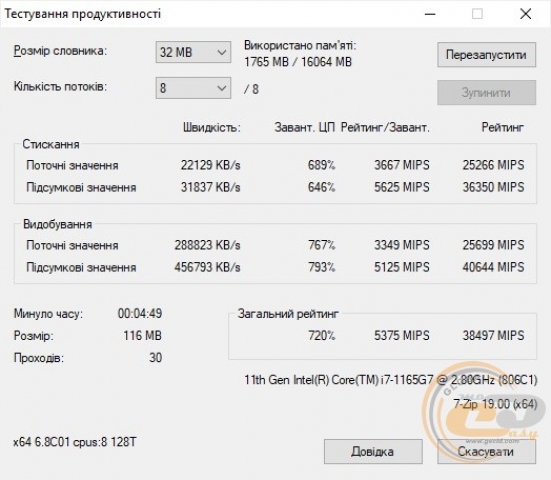Cancel the benchmark with Скасувати
Viewport: 551px width, 480px height.
pos(486,452)
